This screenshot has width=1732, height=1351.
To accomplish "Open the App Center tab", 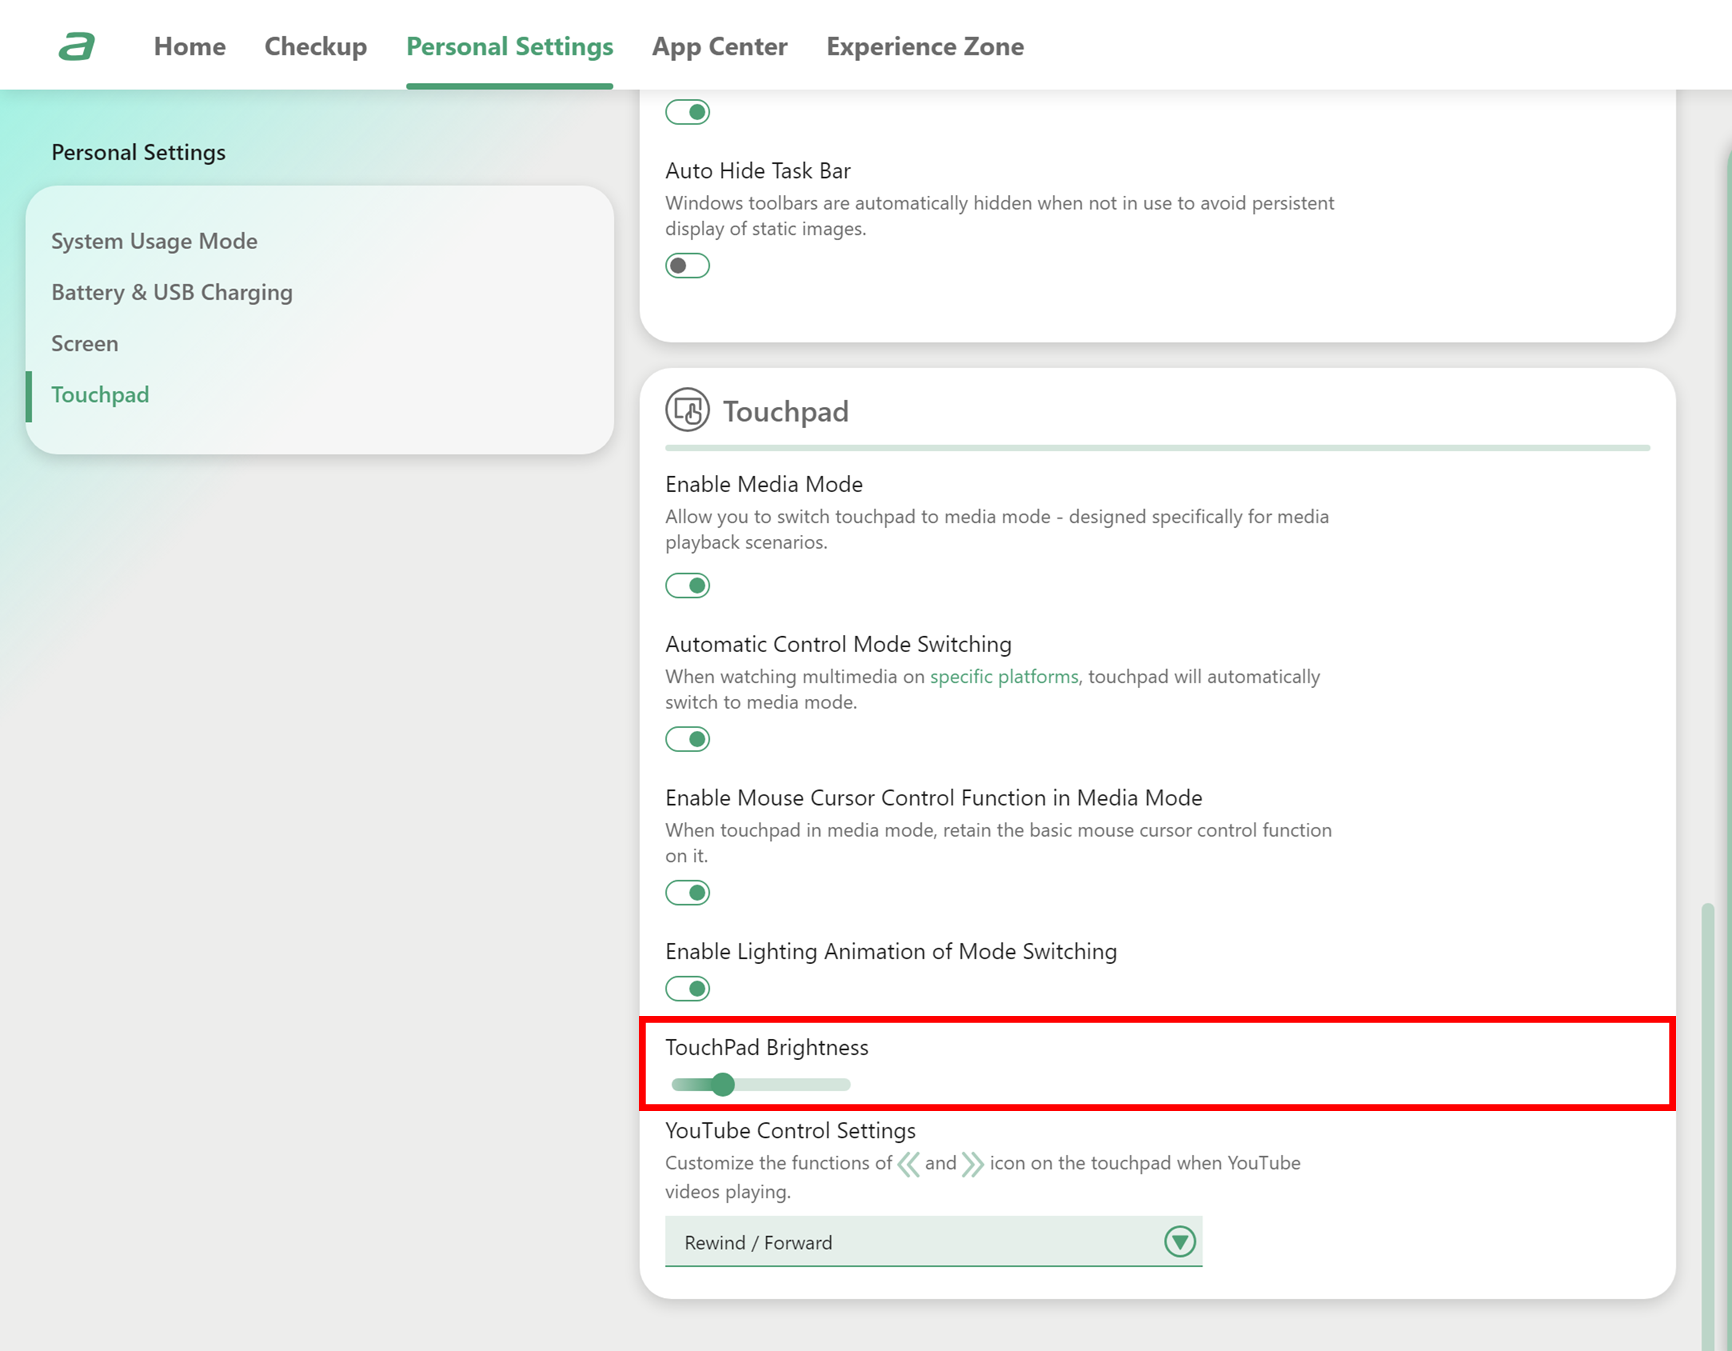I will 720,46.
